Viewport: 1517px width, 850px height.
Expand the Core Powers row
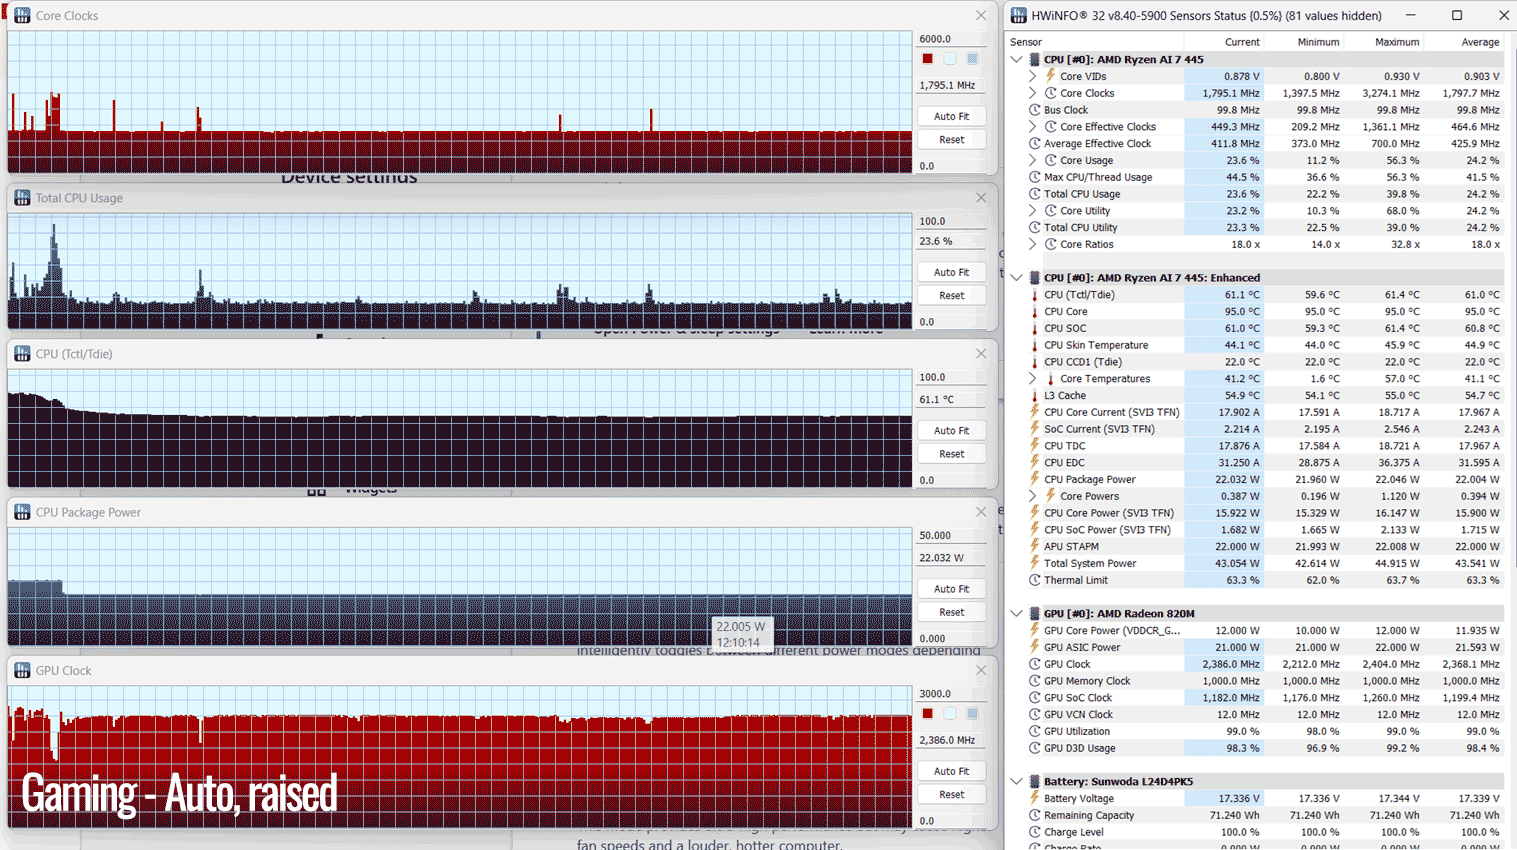click(x=1033, y=496)
